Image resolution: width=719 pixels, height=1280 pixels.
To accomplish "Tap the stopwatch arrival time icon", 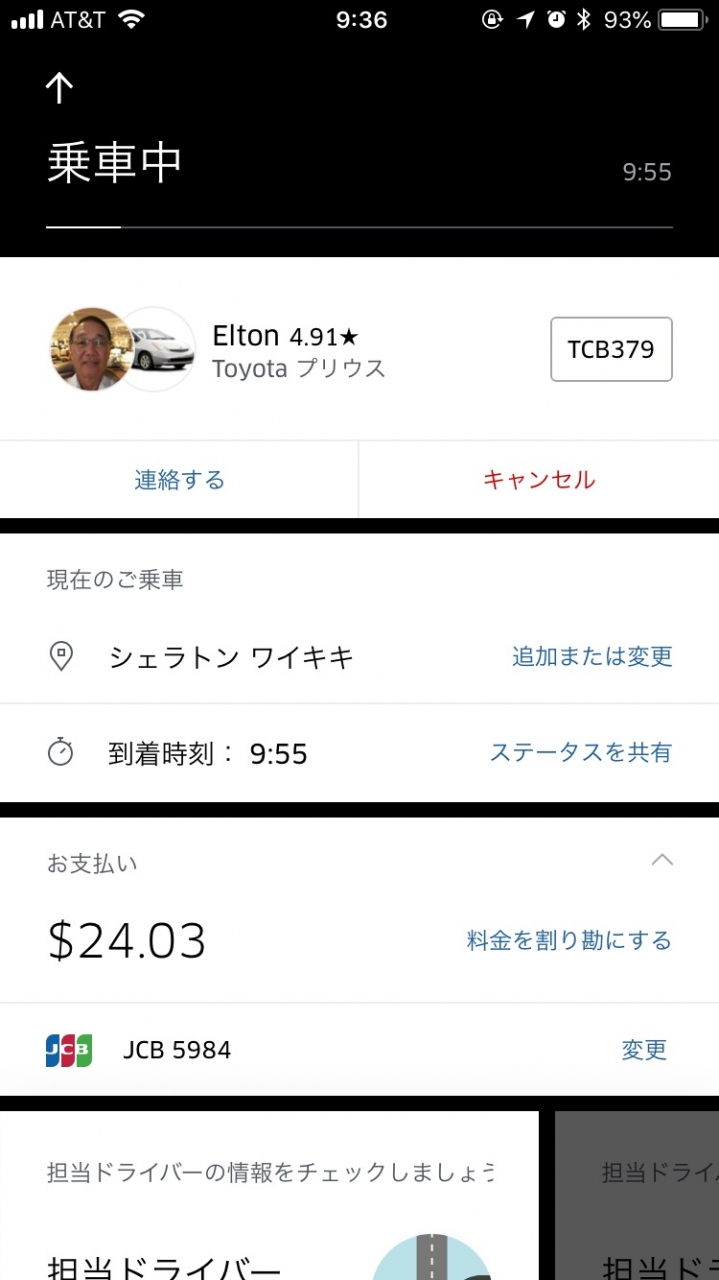I will pyautogui.click(x=61, y=753).
